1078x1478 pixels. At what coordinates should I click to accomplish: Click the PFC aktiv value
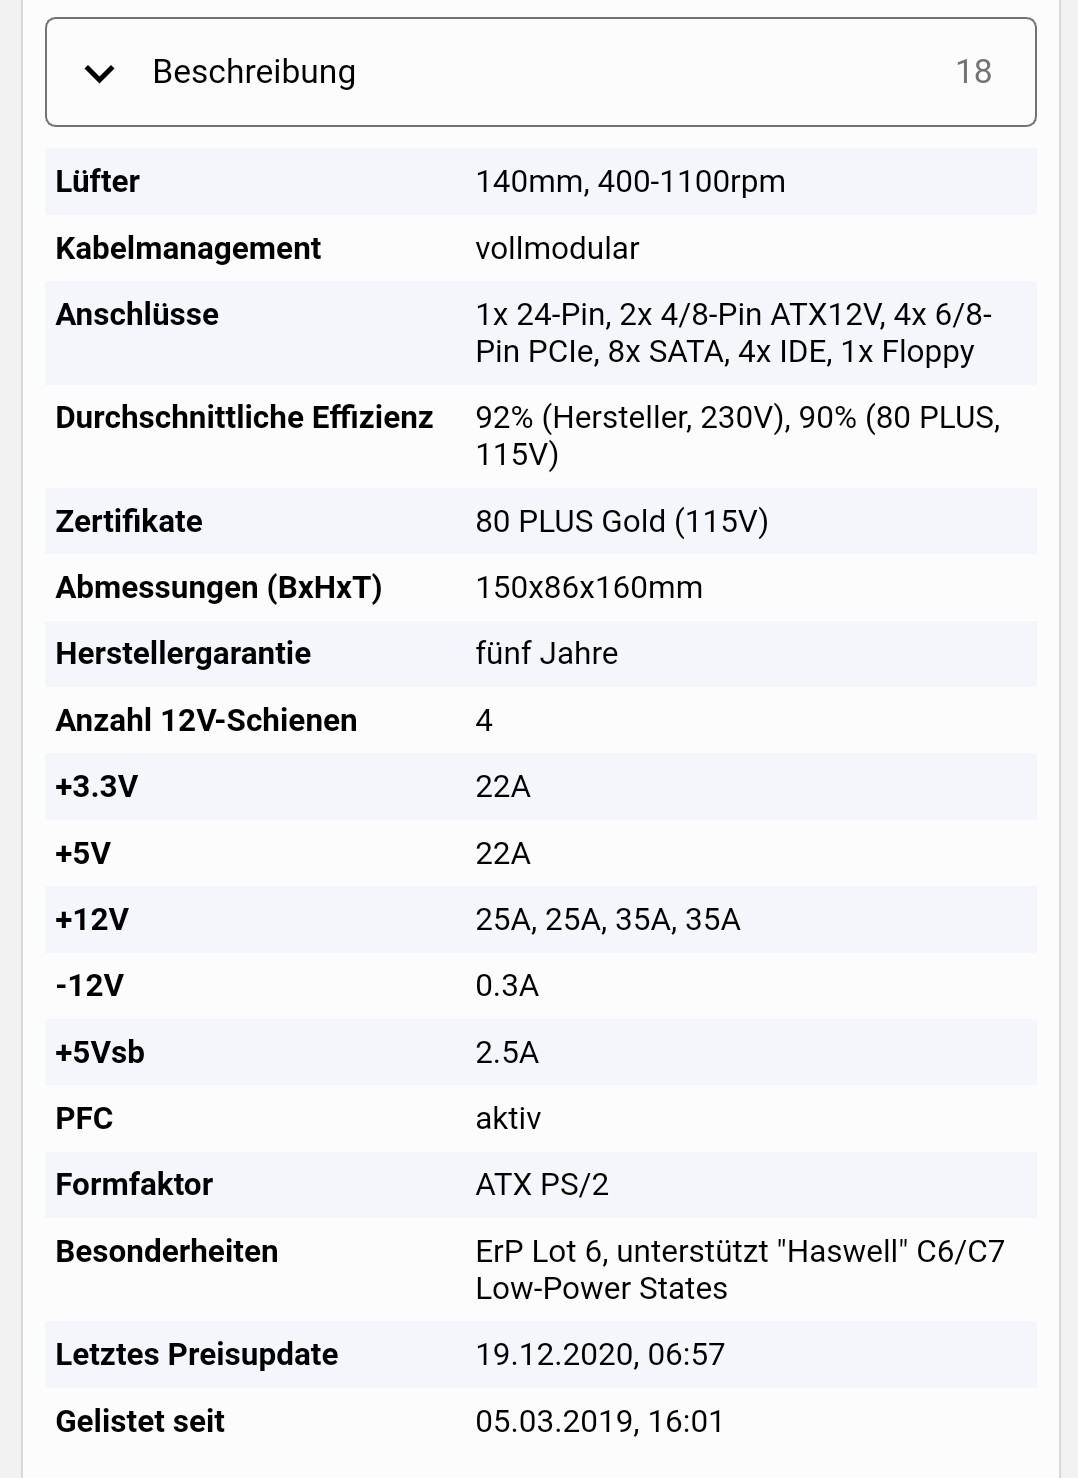point(508,1118)
